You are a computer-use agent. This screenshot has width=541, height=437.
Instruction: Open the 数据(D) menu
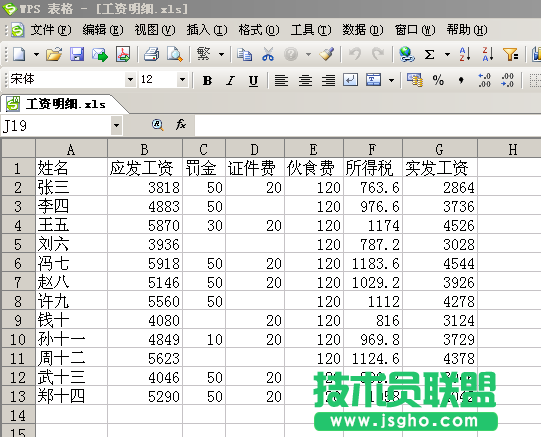363,30
